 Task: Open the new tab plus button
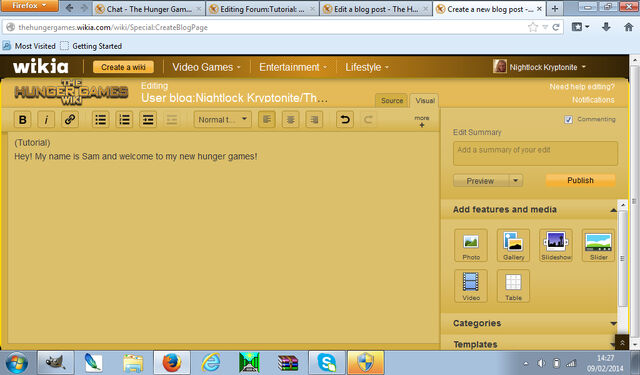555,8
